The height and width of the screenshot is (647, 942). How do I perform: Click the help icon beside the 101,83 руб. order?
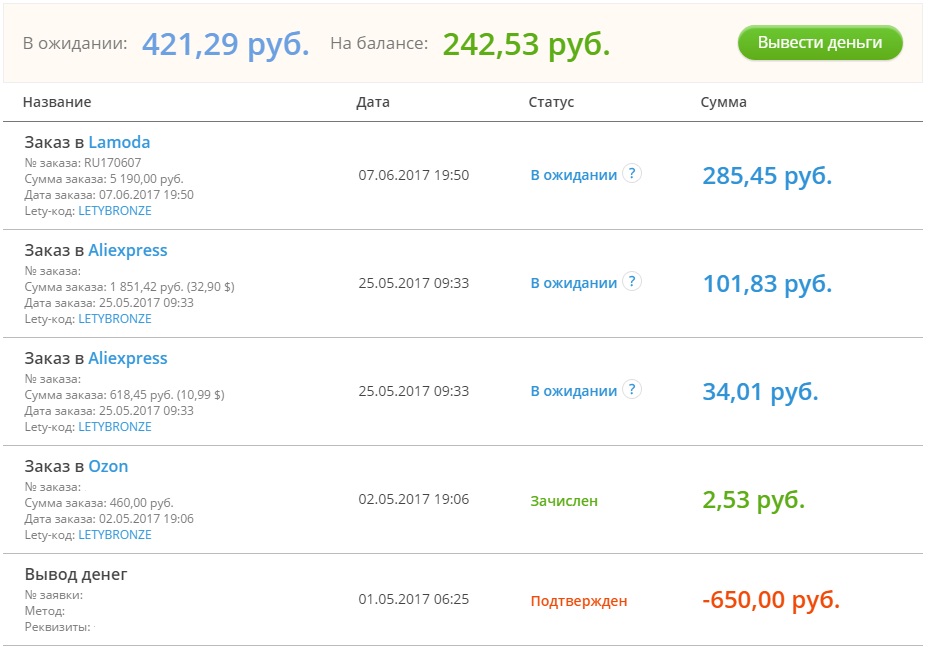[x=631, y=282]
